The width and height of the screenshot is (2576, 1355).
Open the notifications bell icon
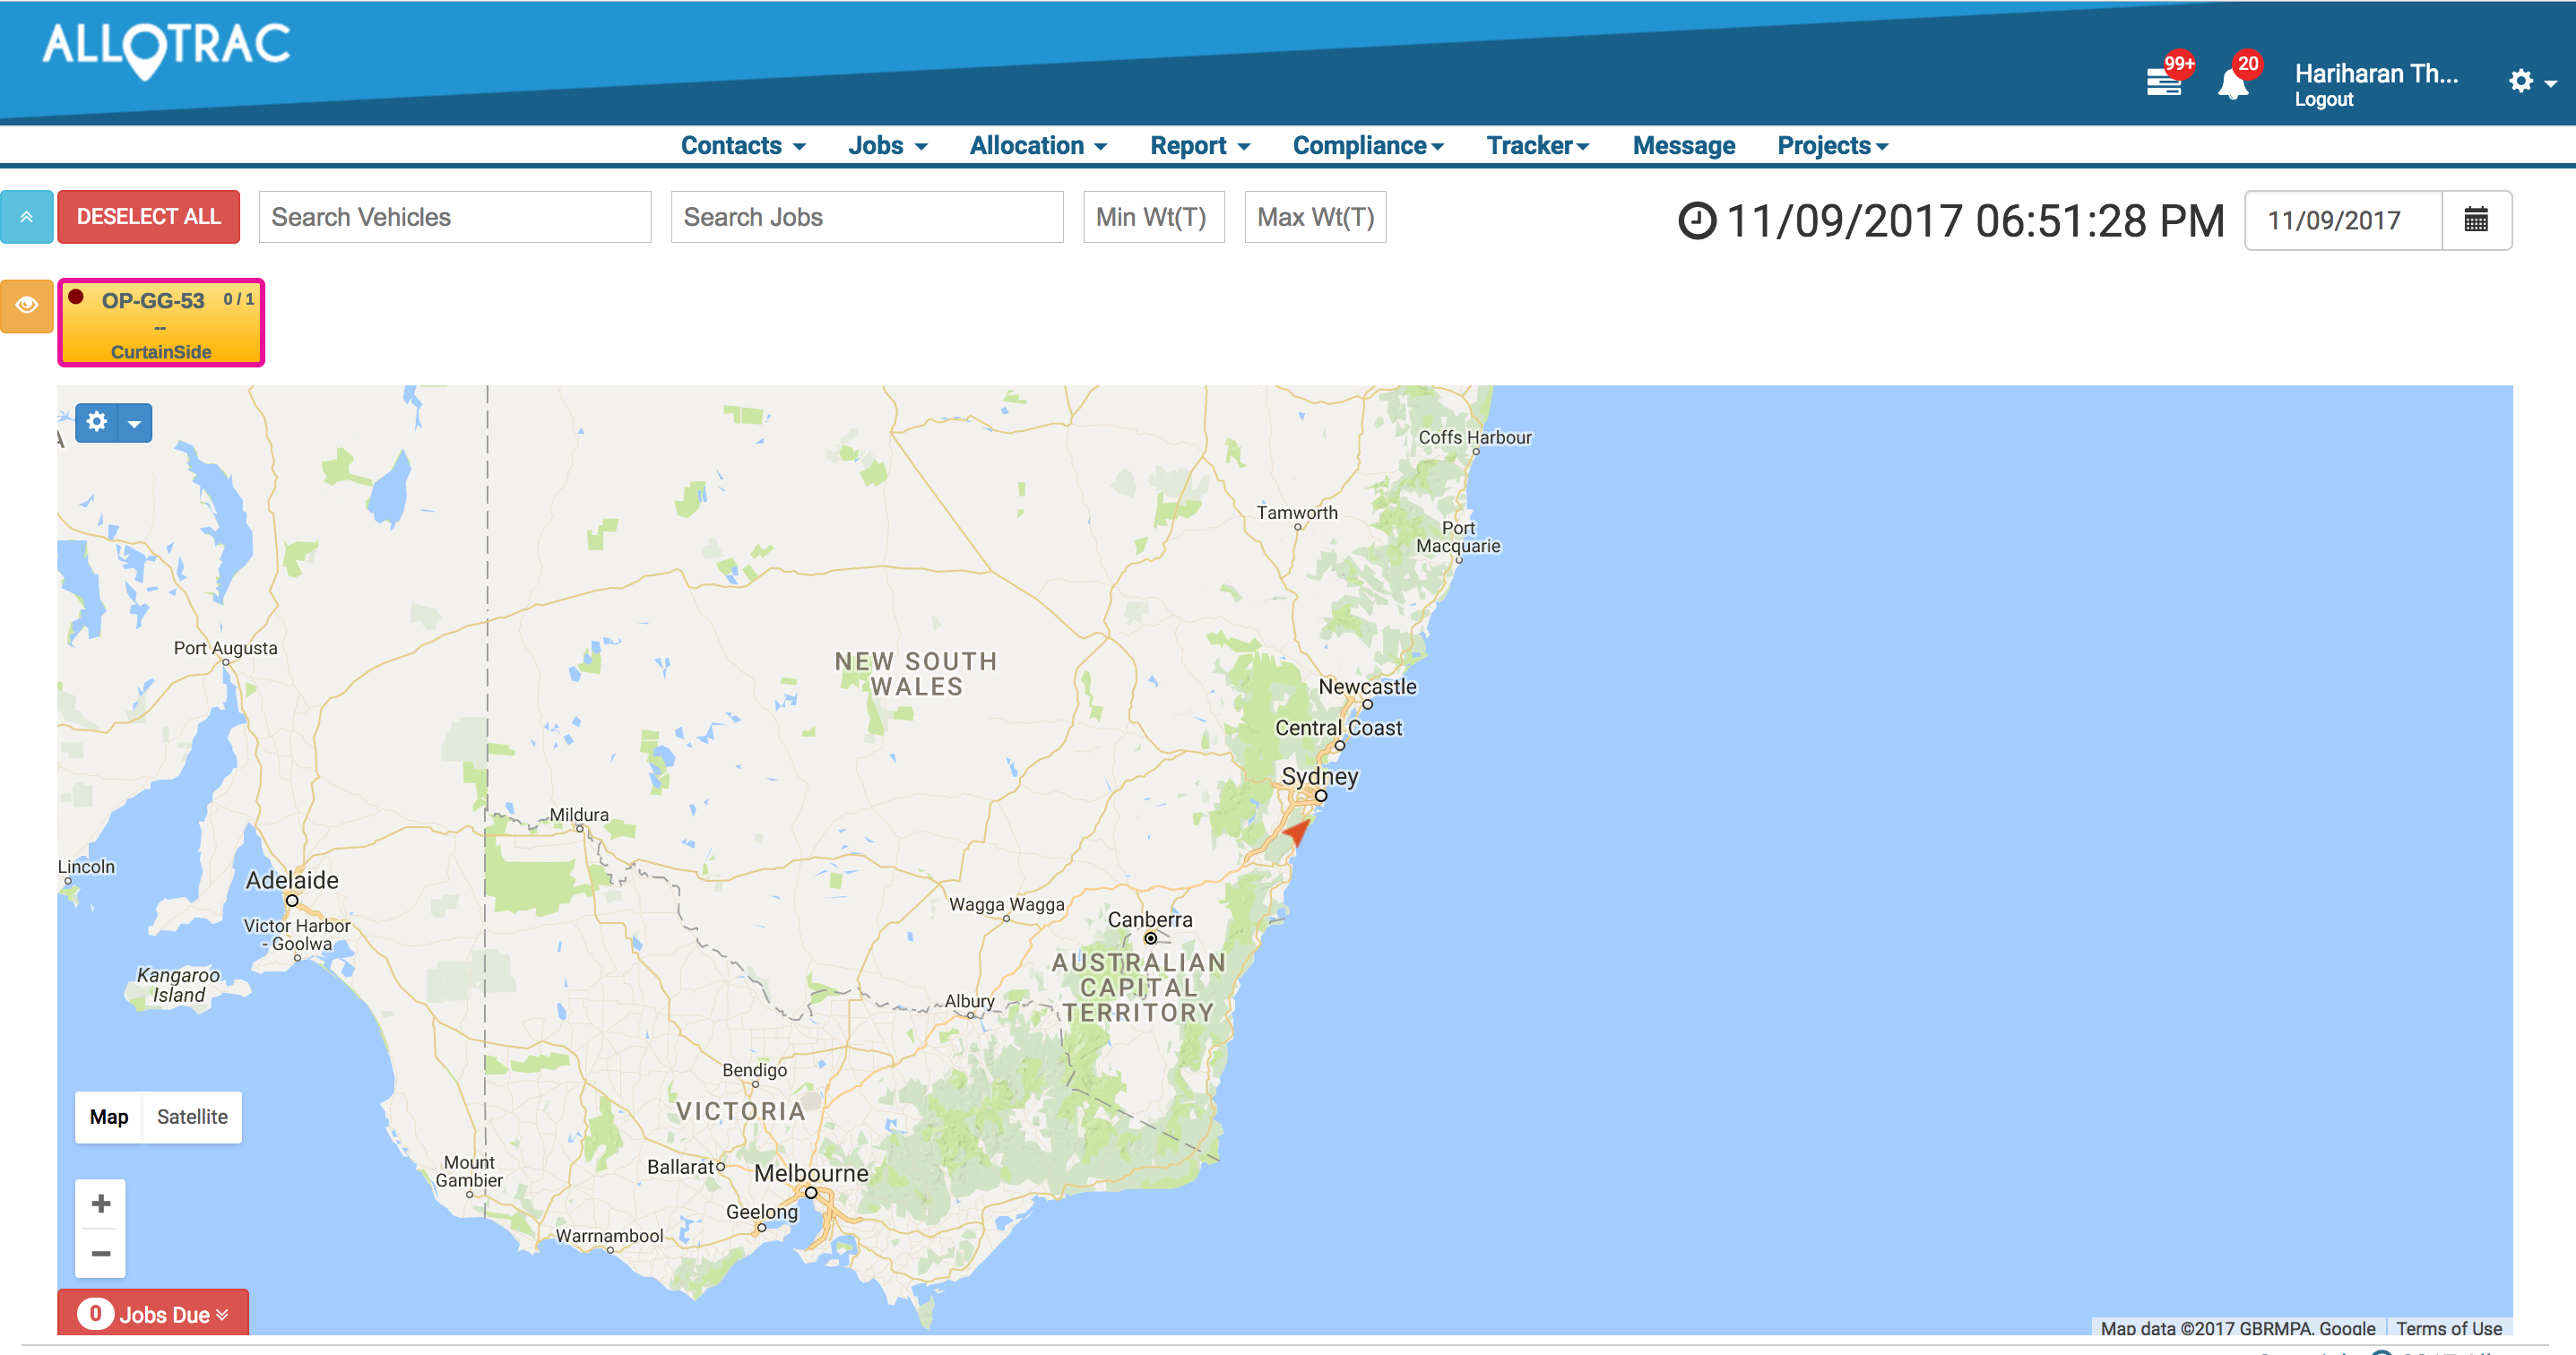(2232, 84)
